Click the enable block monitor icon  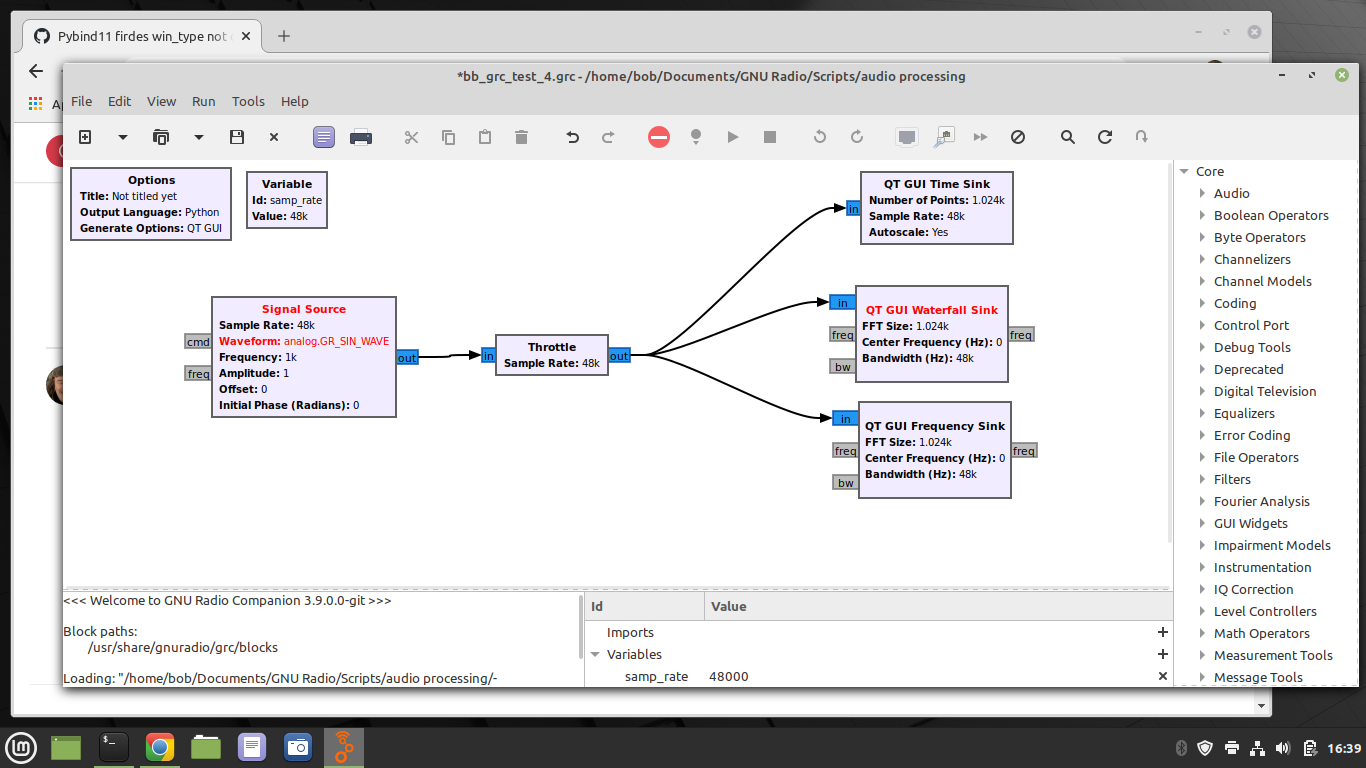(907, 137)
